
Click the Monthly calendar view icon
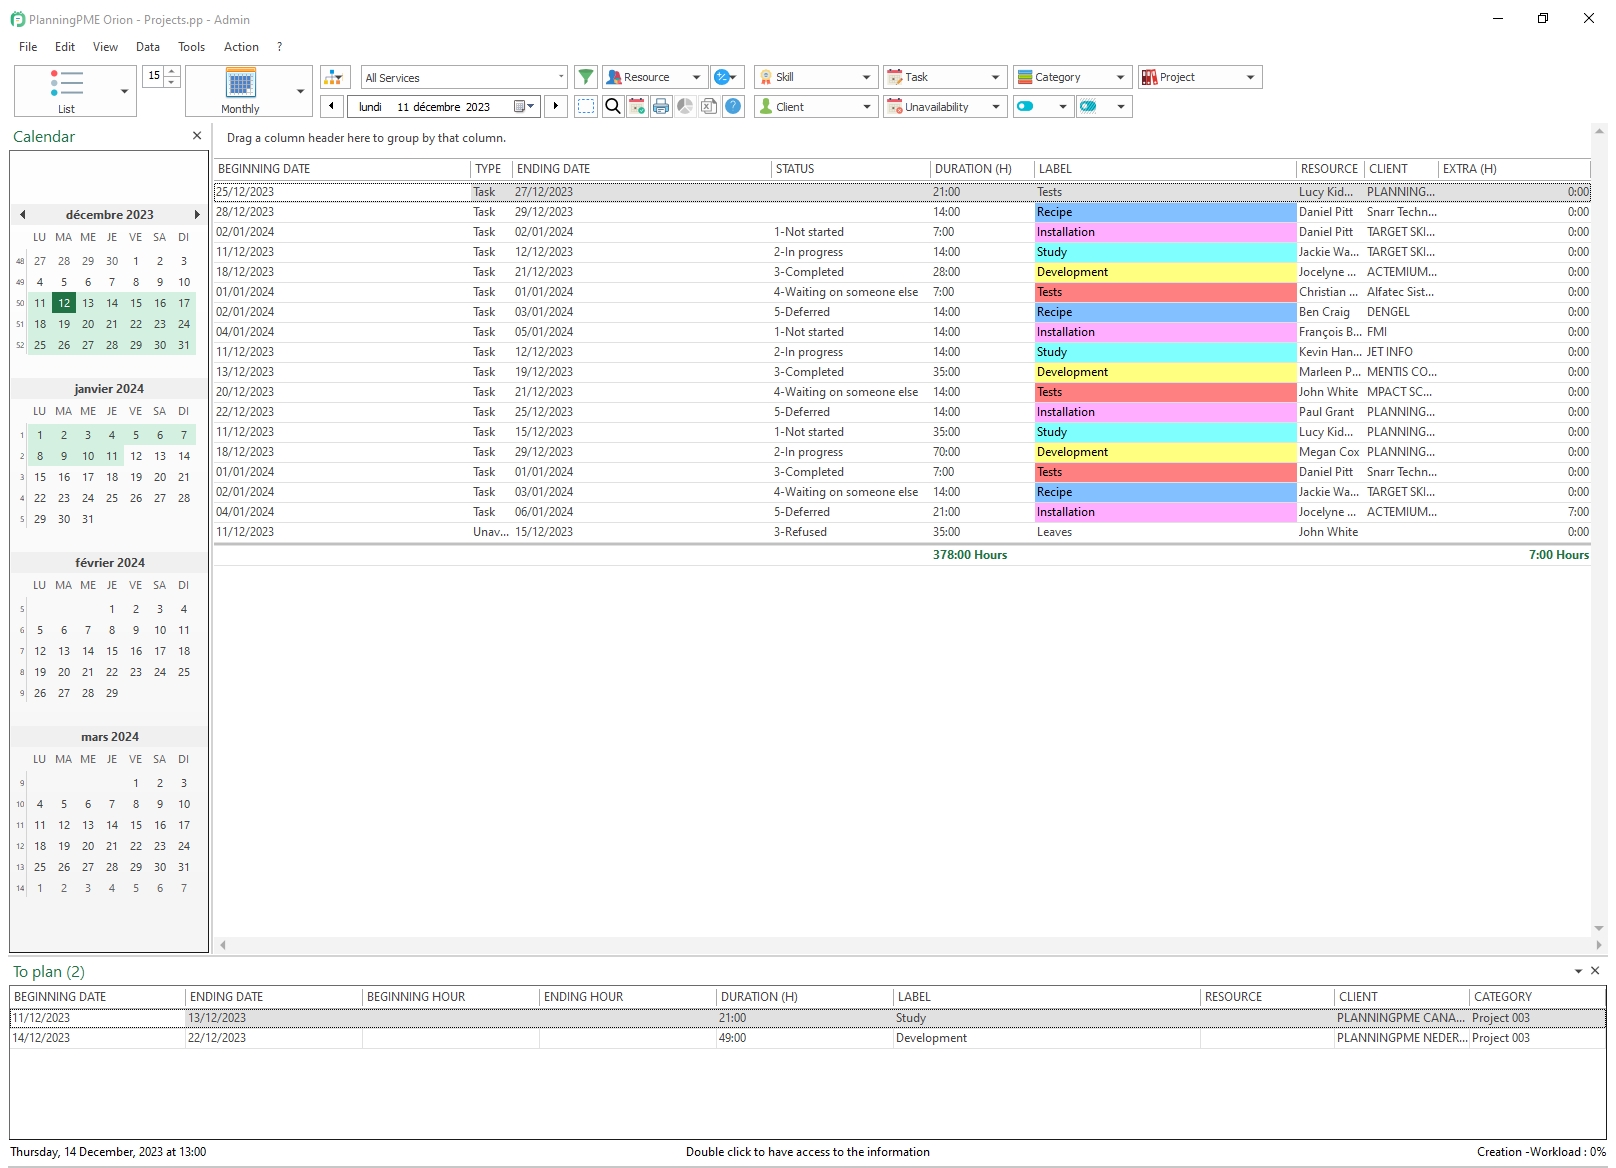coord(240,83)
